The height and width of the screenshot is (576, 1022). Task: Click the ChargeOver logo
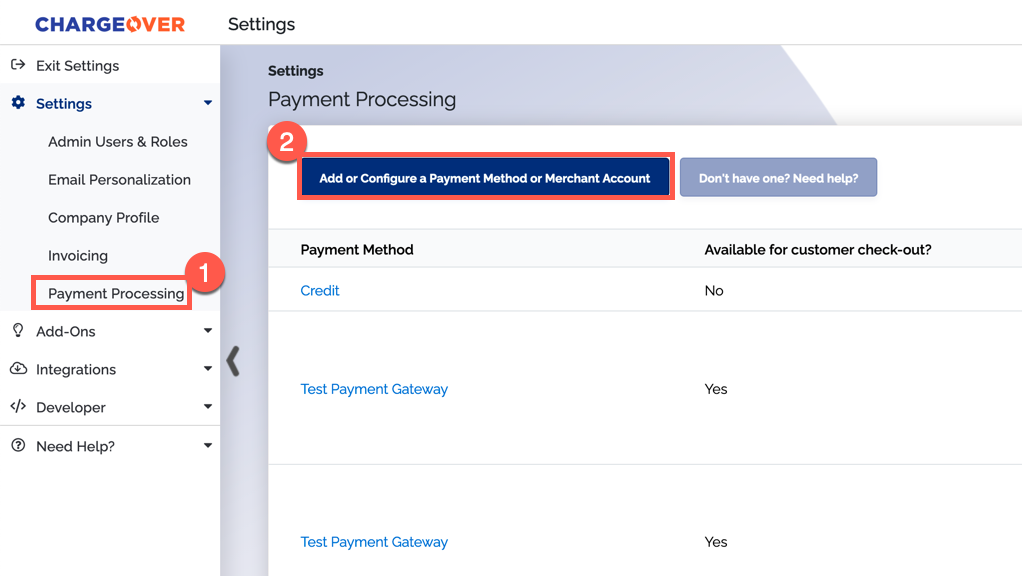pos(110,24)
